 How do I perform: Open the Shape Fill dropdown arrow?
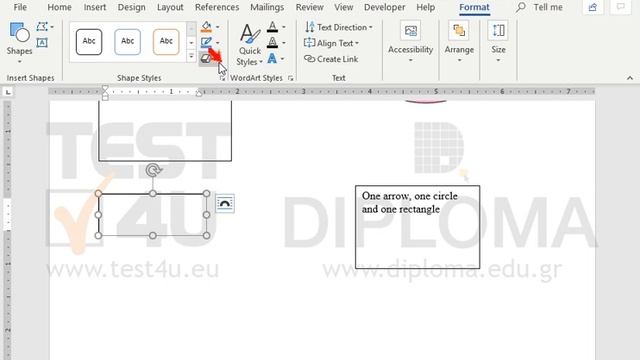[x=218, y=27]
